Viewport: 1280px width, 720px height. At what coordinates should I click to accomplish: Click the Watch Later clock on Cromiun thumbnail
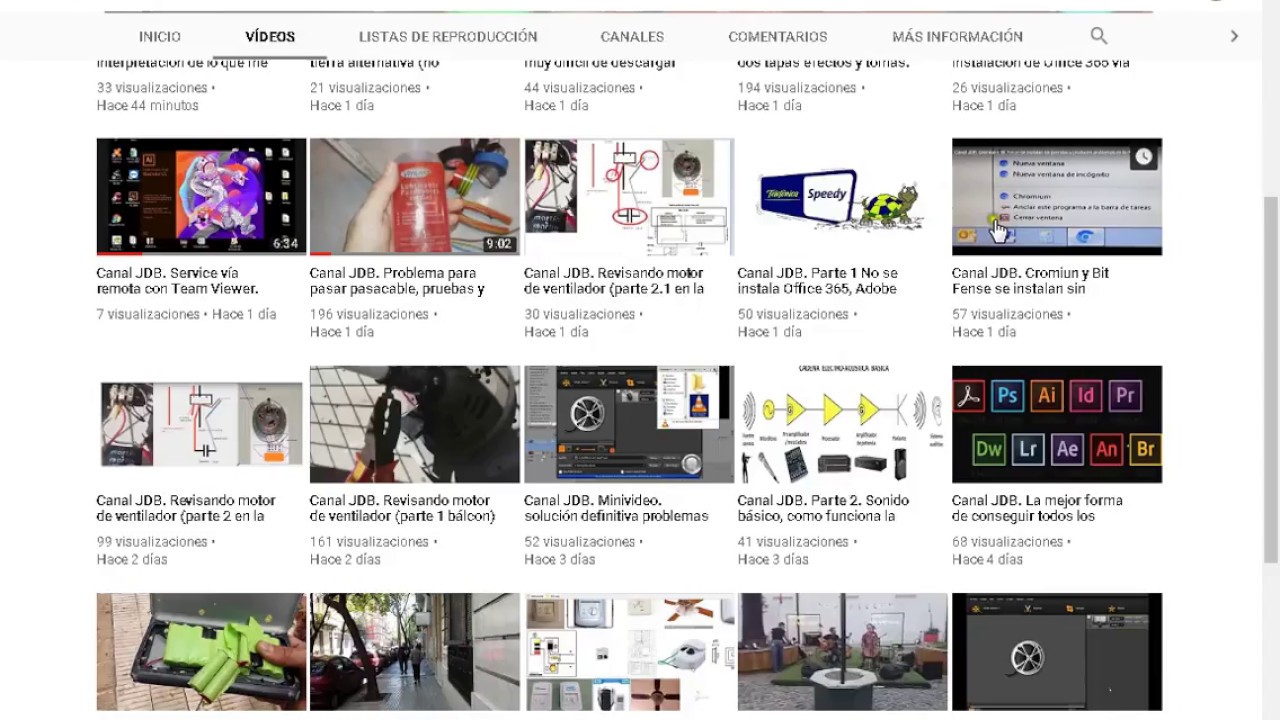click(1143, 157)
